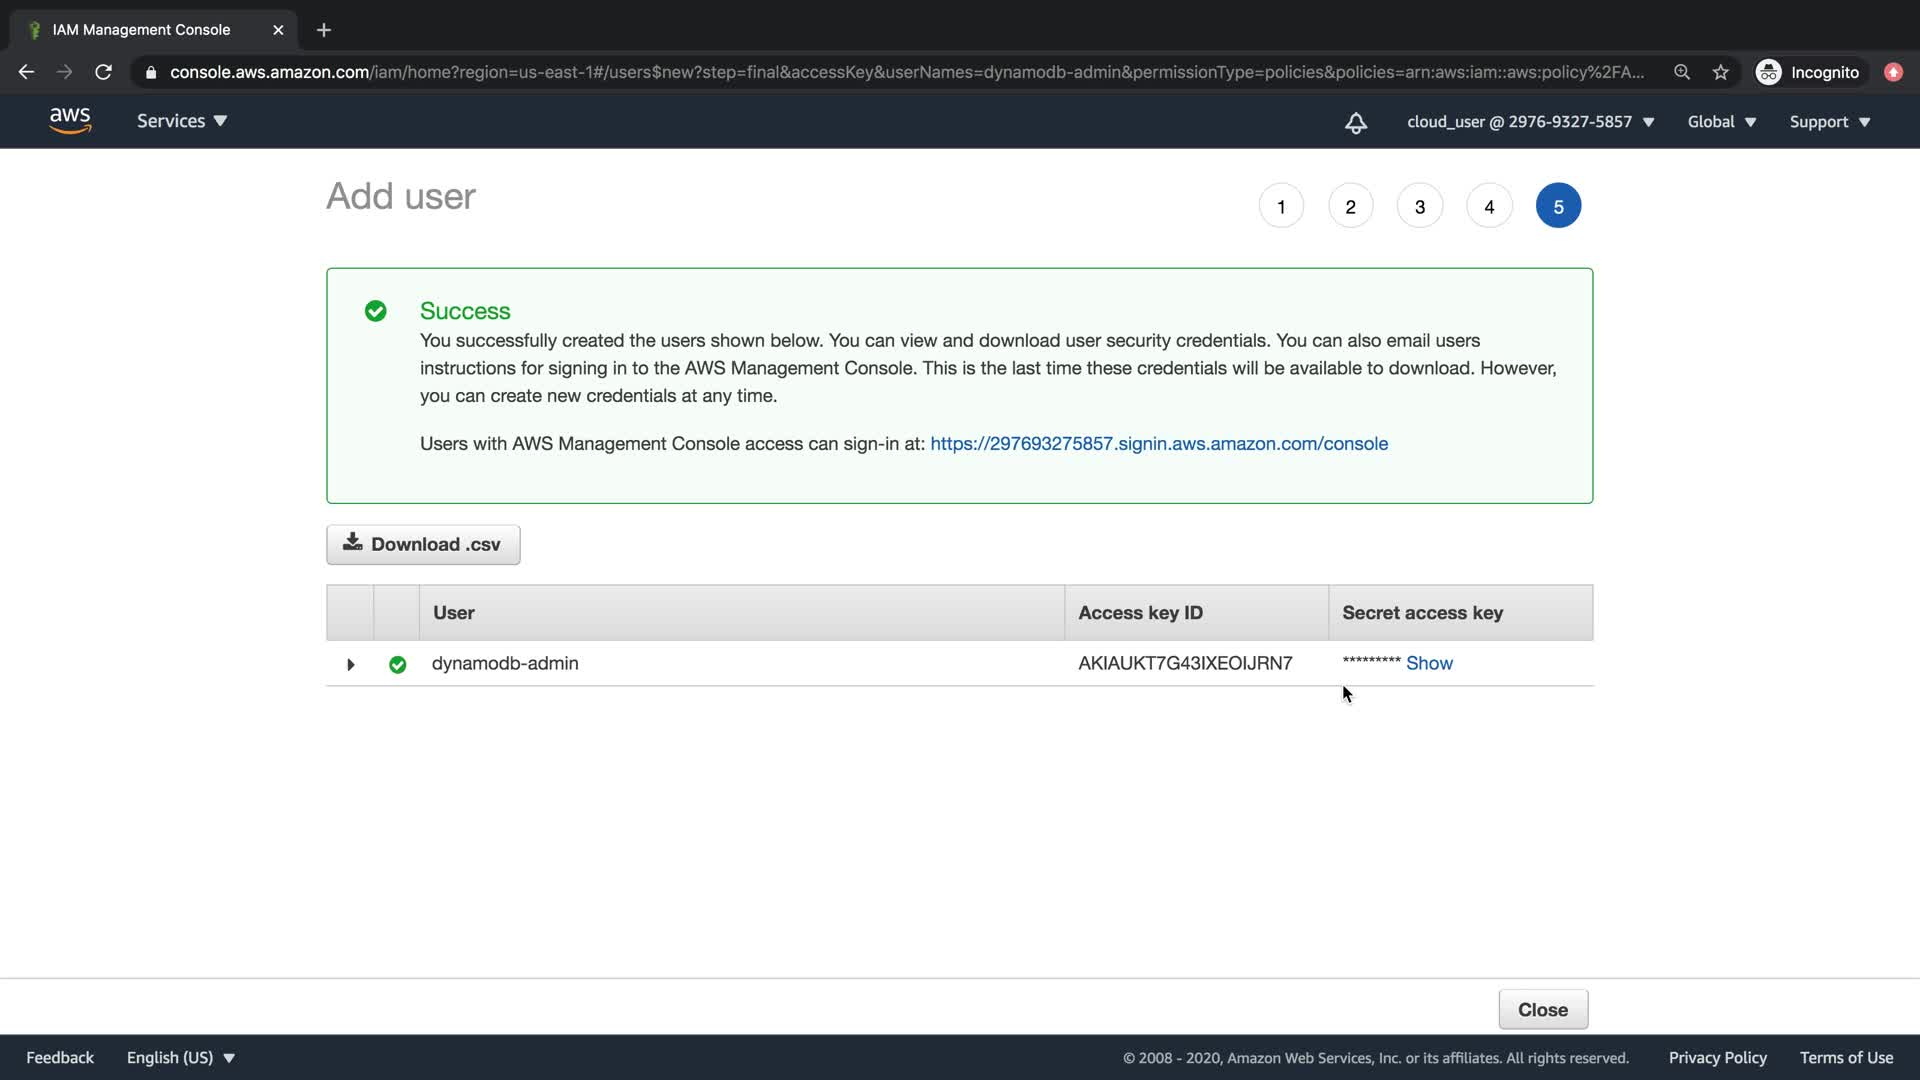
Task: Open the Services dropdown menu
Action: click(x=182, y=121)
